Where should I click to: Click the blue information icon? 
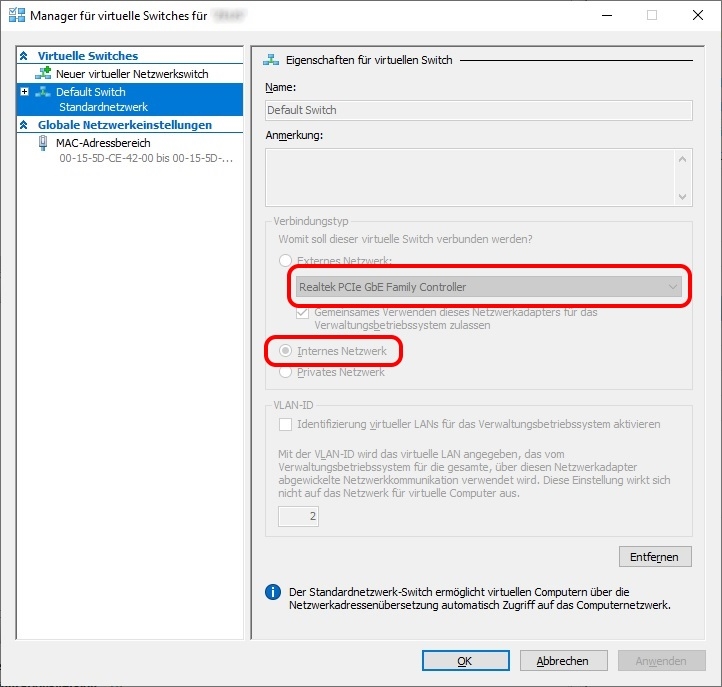273,592
